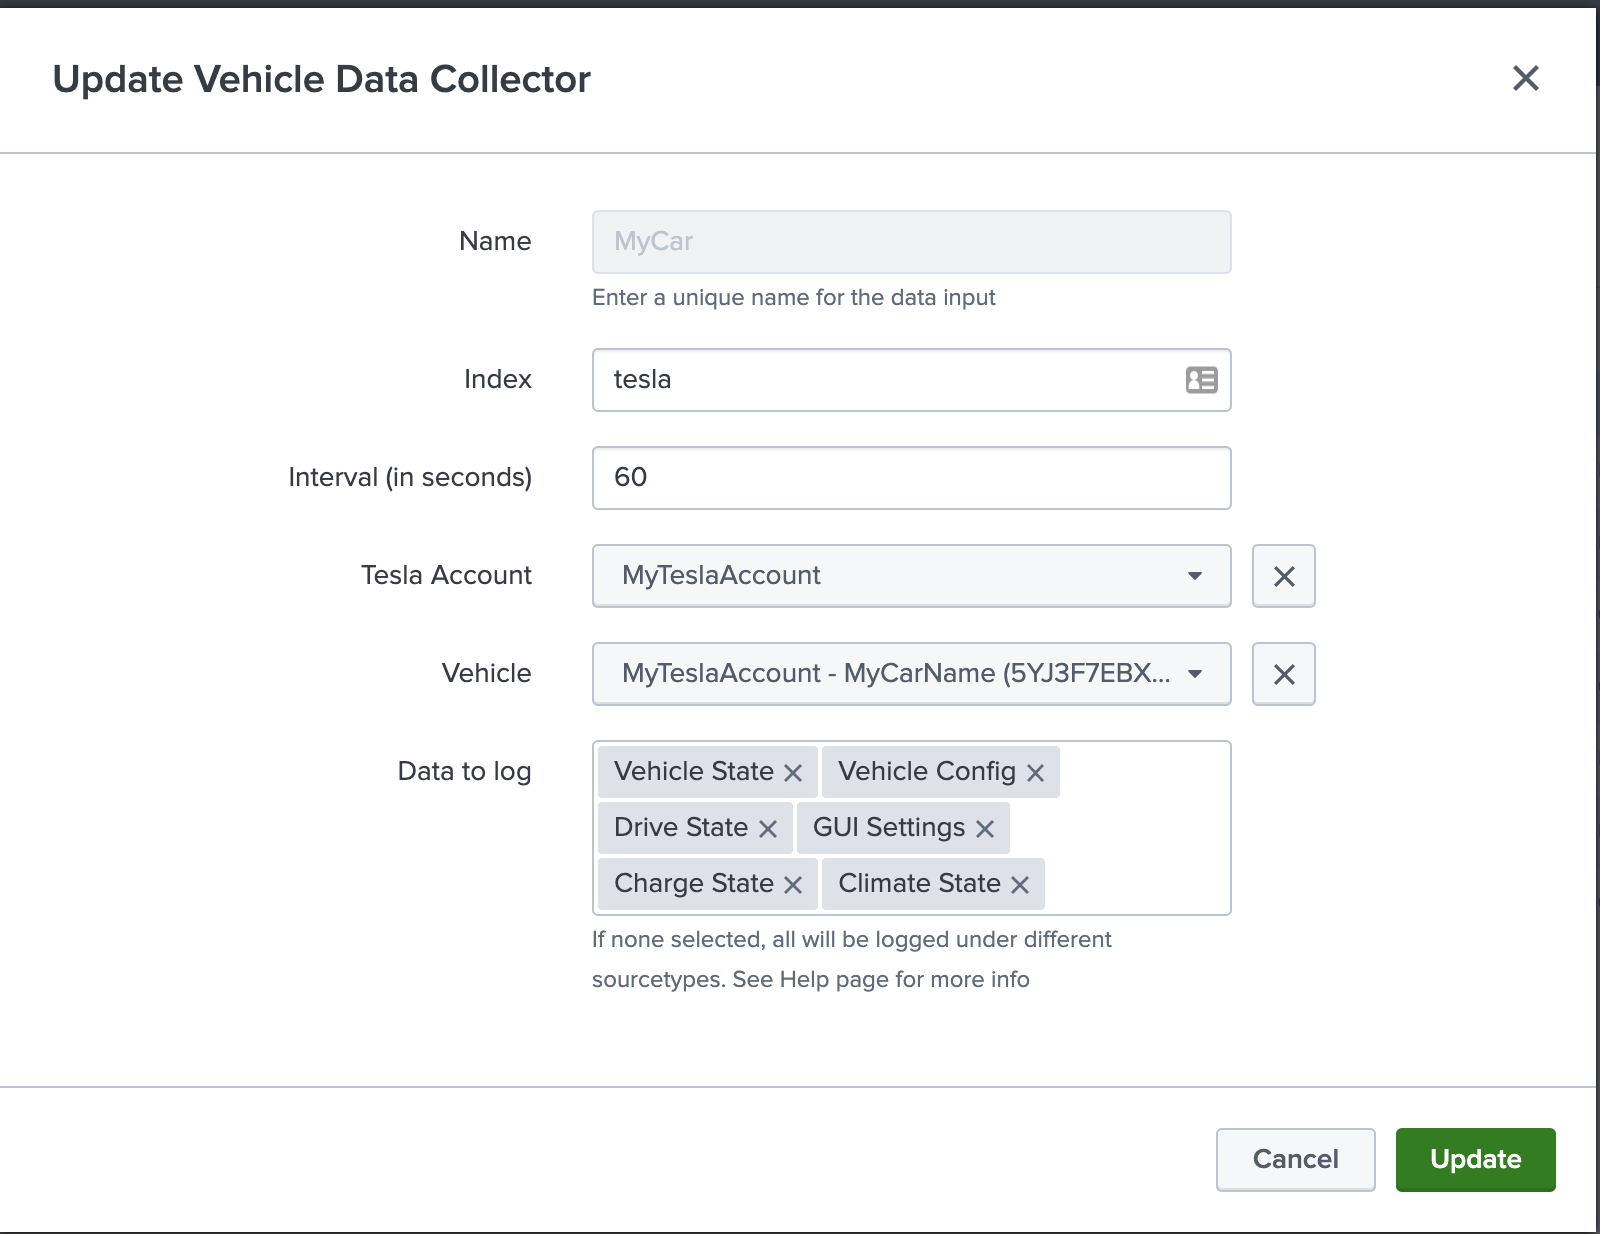Click the disabled Name field MyCar
The image size is (1600, 1234).
911,242
